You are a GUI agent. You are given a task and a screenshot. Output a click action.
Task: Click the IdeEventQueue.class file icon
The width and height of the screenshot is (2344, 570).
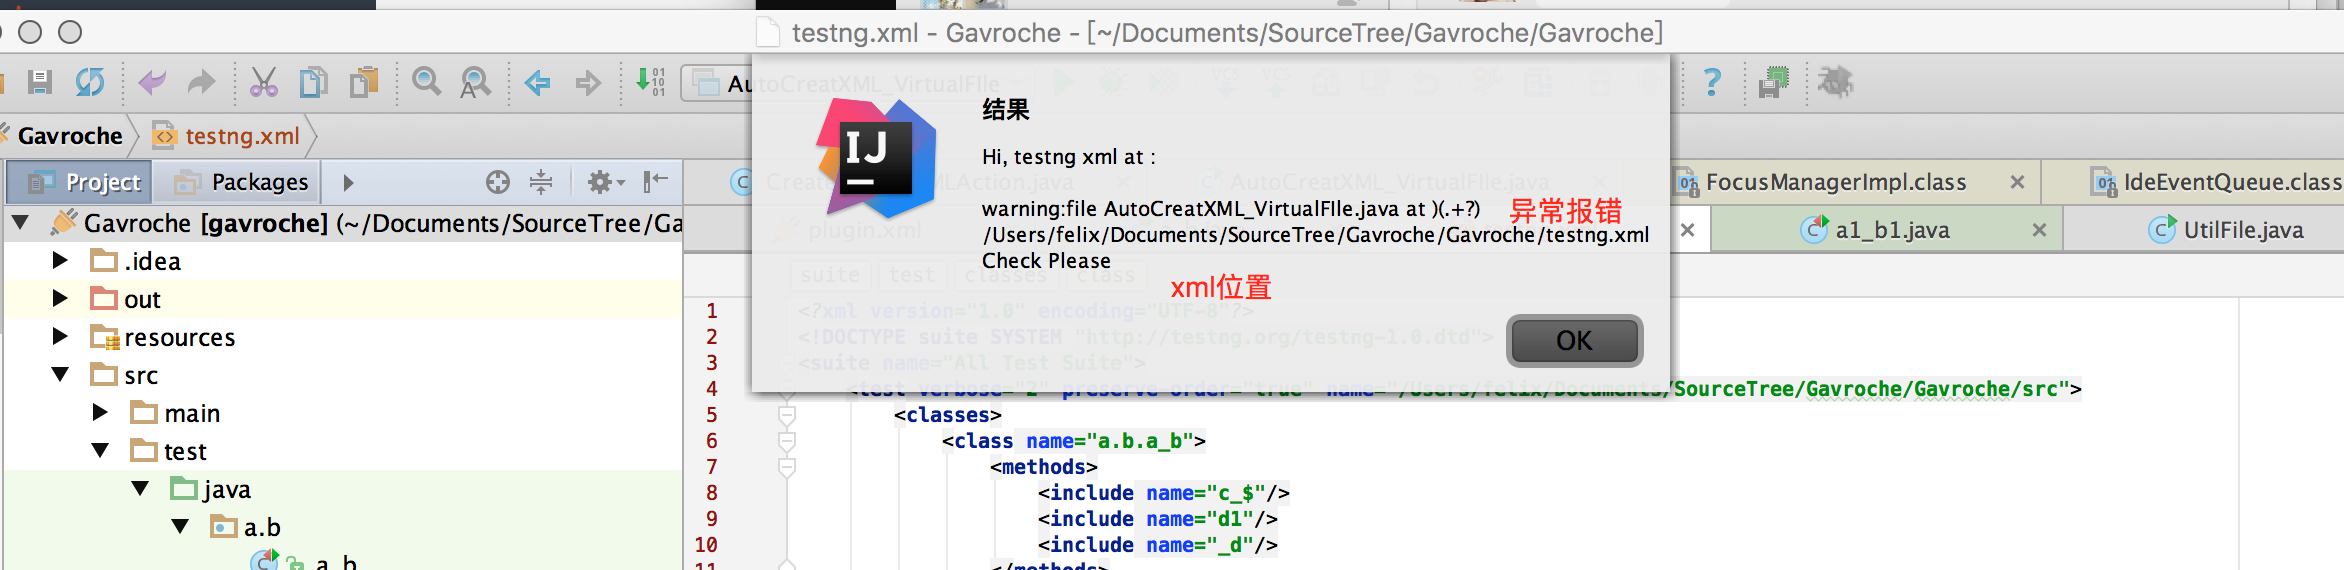coord(2105,182)
